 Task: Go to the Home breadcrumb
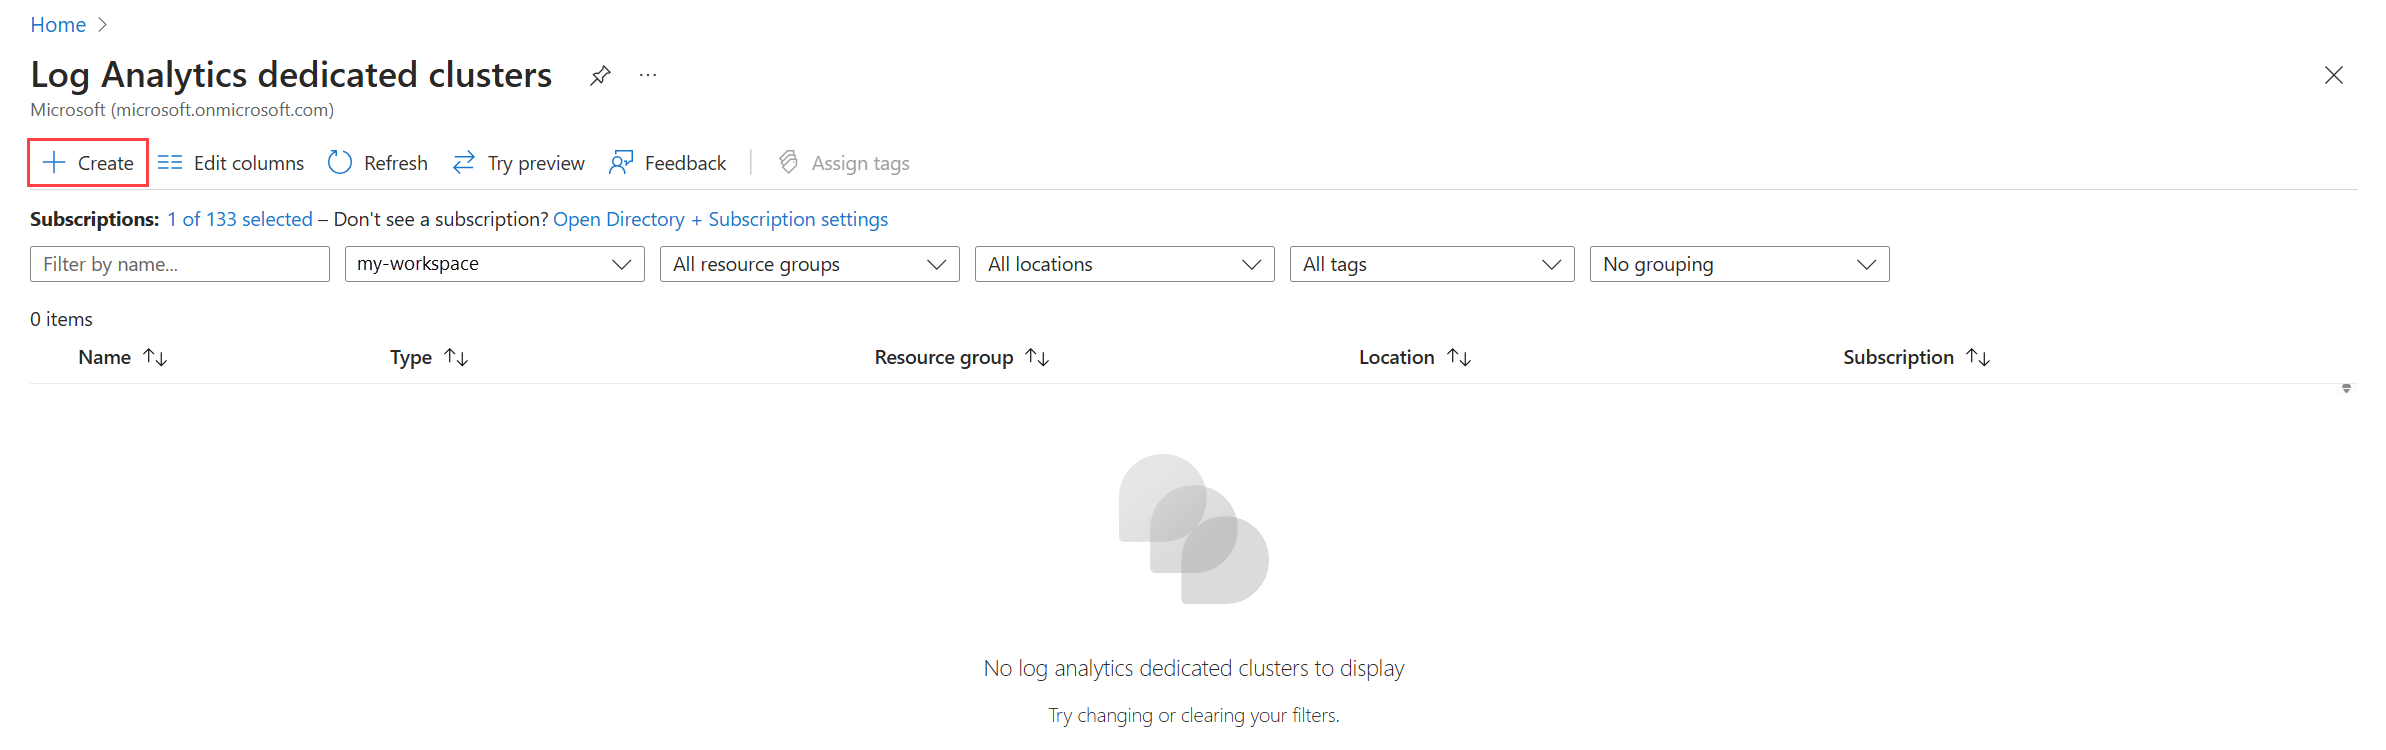click(58, 25)
